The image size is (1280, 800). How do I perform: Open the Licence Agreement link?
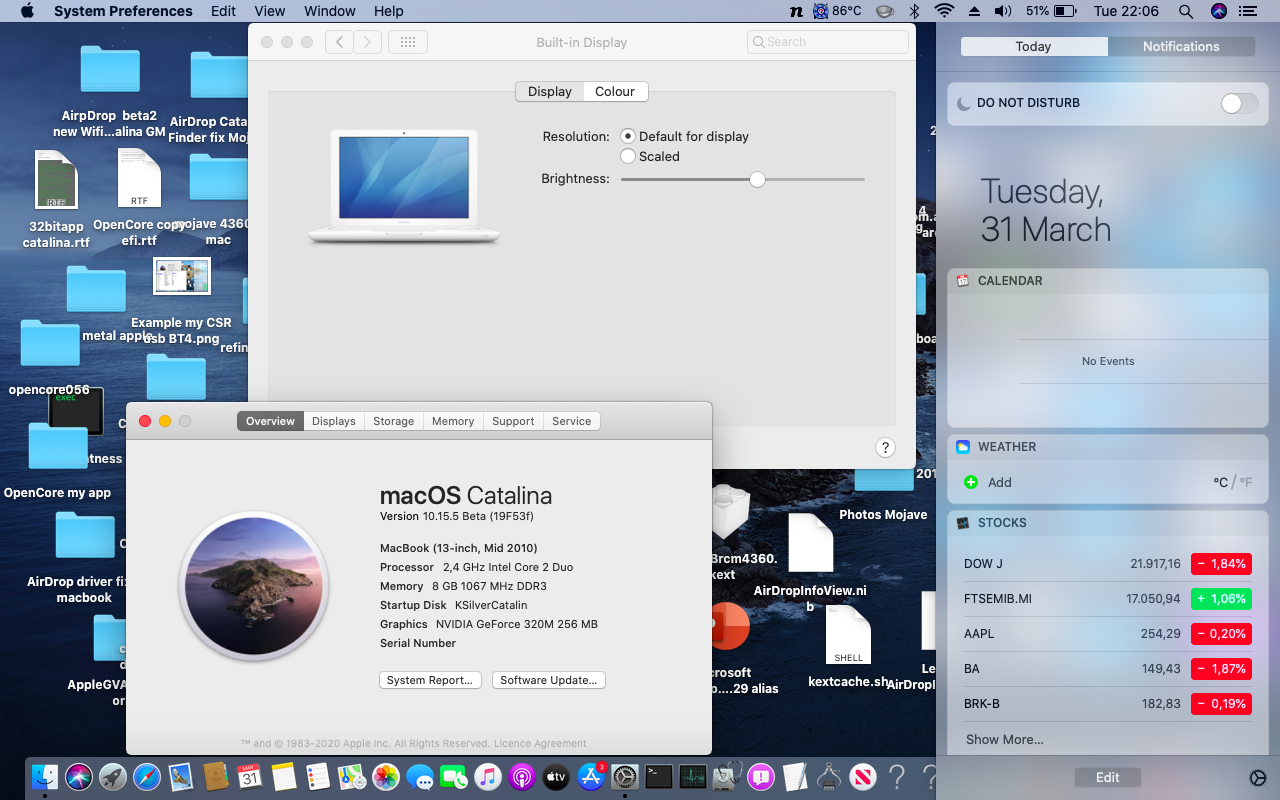(540, 743)
